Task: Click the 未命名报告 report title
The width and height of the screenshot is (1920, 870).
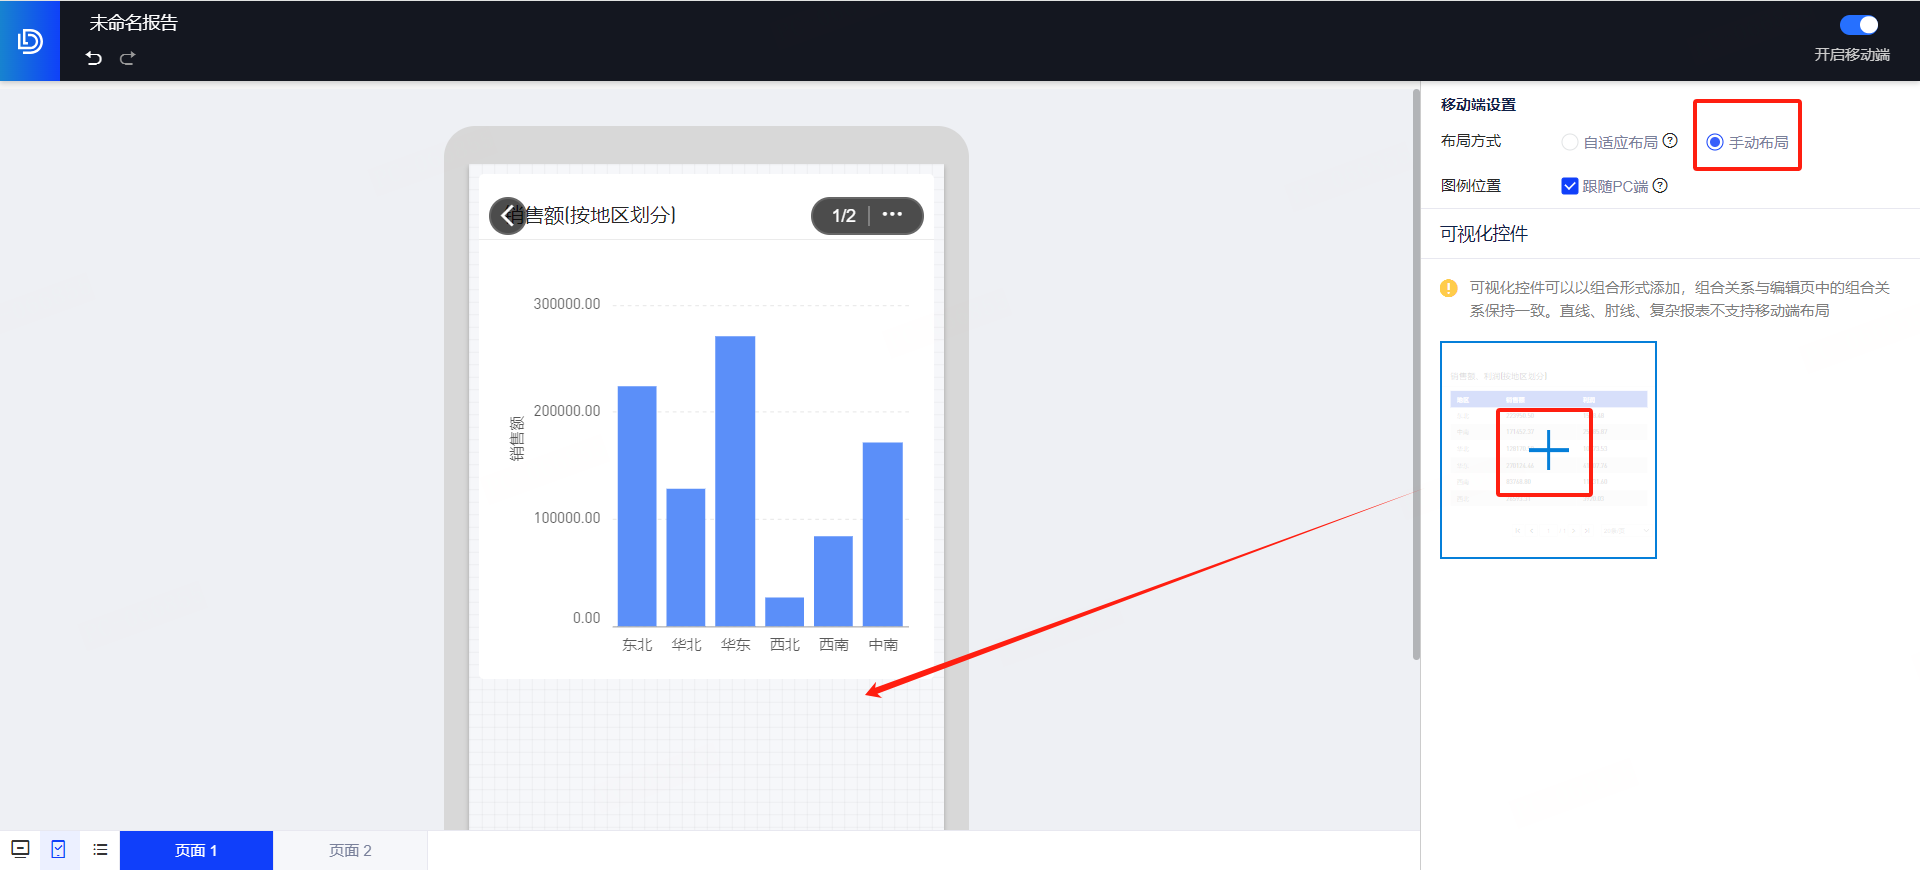Action: click(x=133, y=23)
